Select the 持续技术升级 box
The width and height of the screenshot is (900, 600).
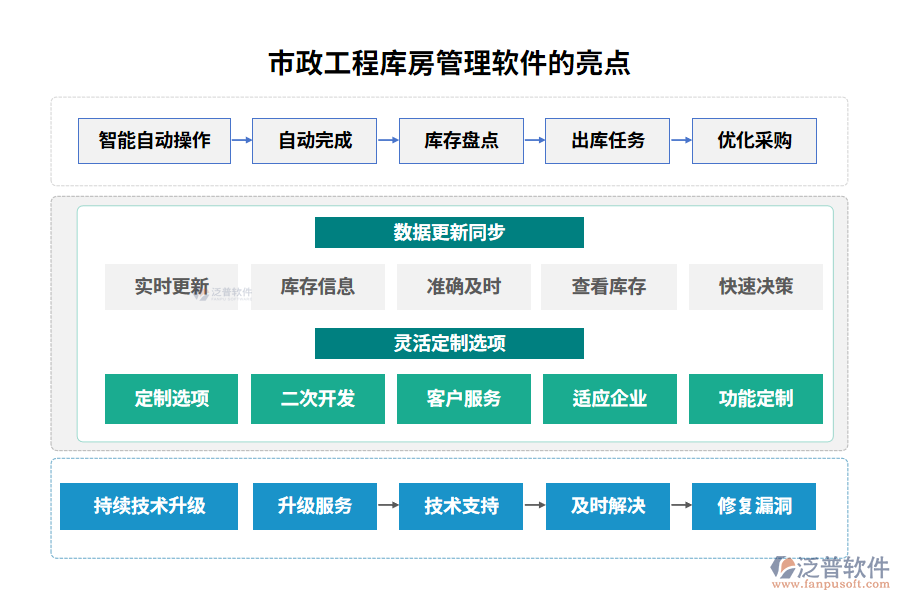click(148, 506)
